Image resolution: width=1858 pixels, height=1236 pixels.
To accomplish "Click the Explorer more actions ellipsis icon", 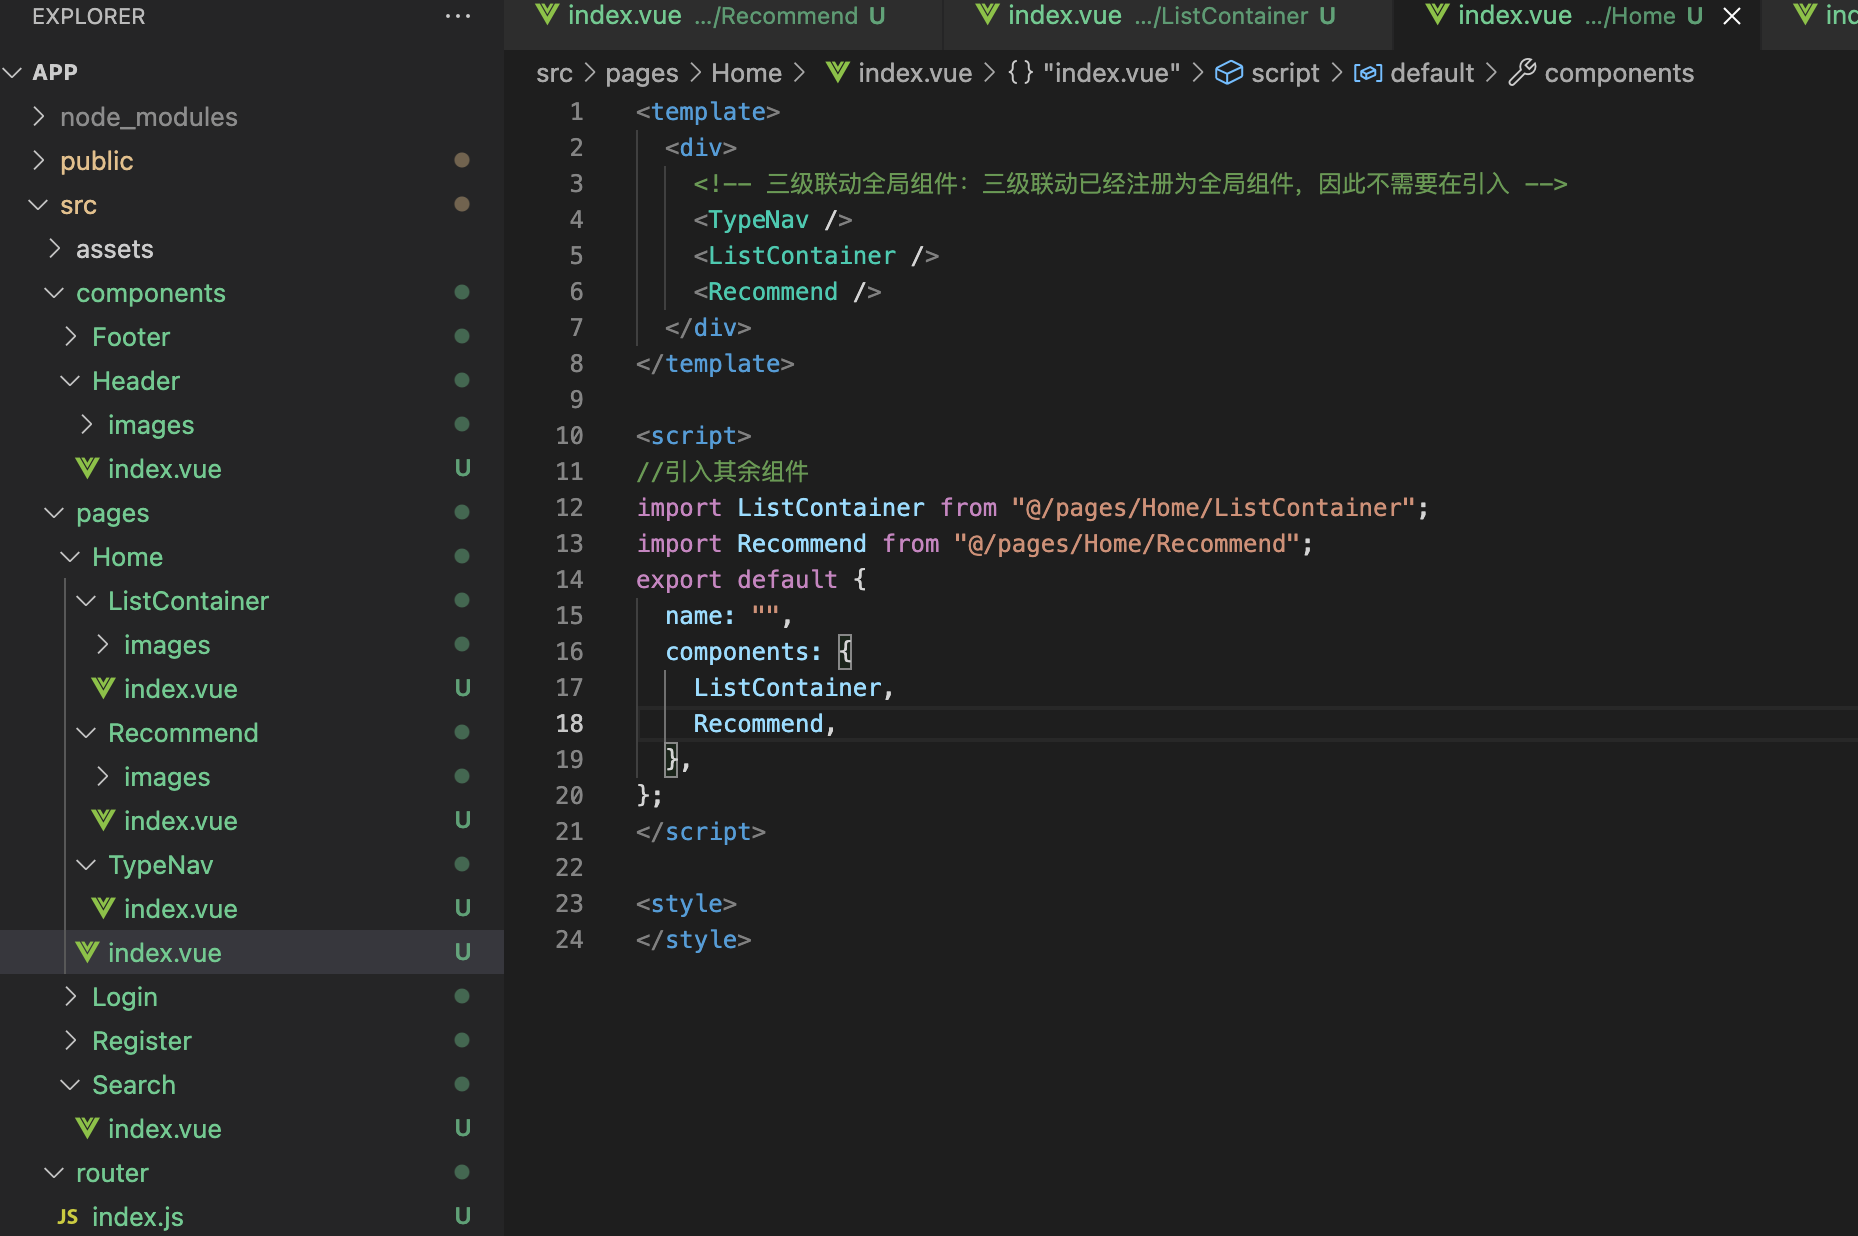I will (x=458, y=16).
